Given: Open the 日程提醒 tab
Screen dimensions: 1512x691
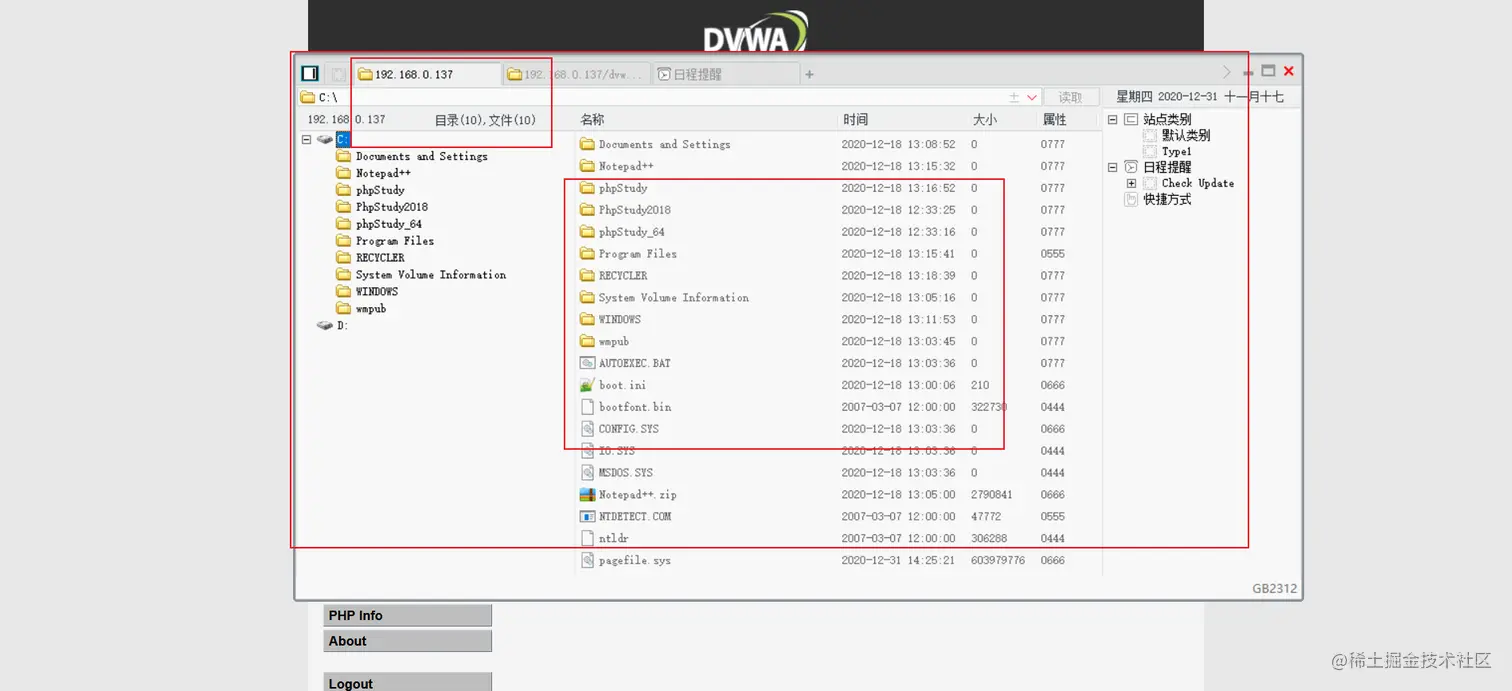Looking at the screenshot, I should point(726,74).
